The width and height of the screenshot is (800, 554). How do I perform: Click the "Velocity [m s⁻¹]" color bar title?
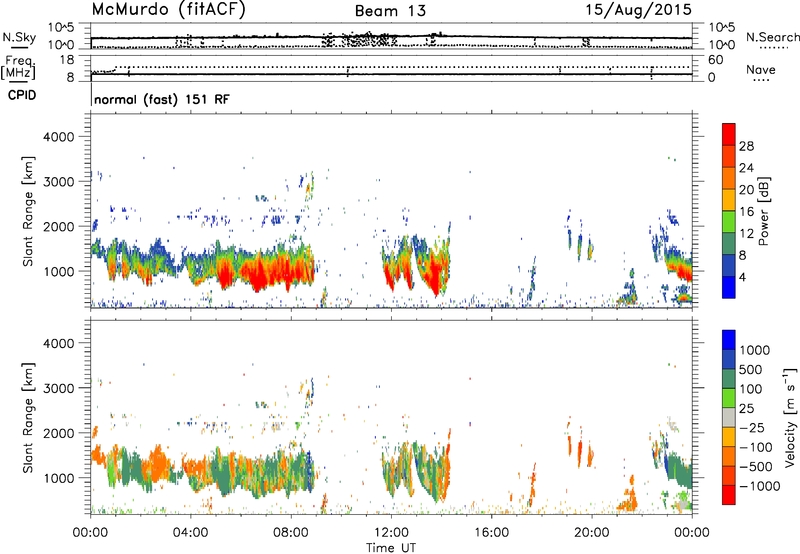[x=790, y=417]
